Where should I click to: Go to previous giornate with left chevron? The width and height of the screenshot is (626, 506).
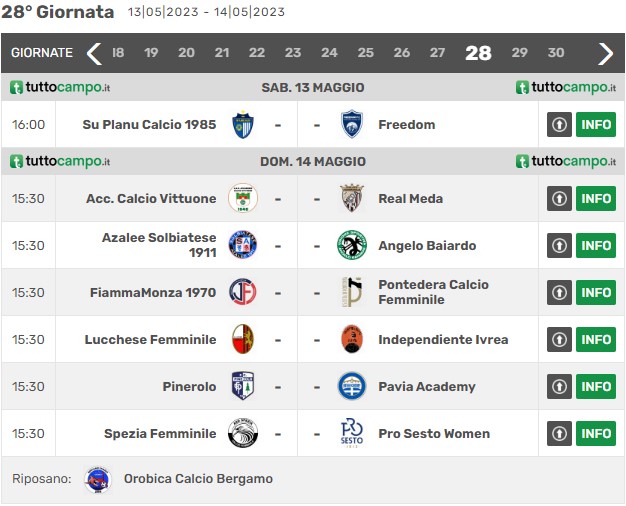(x=94, y=53)
